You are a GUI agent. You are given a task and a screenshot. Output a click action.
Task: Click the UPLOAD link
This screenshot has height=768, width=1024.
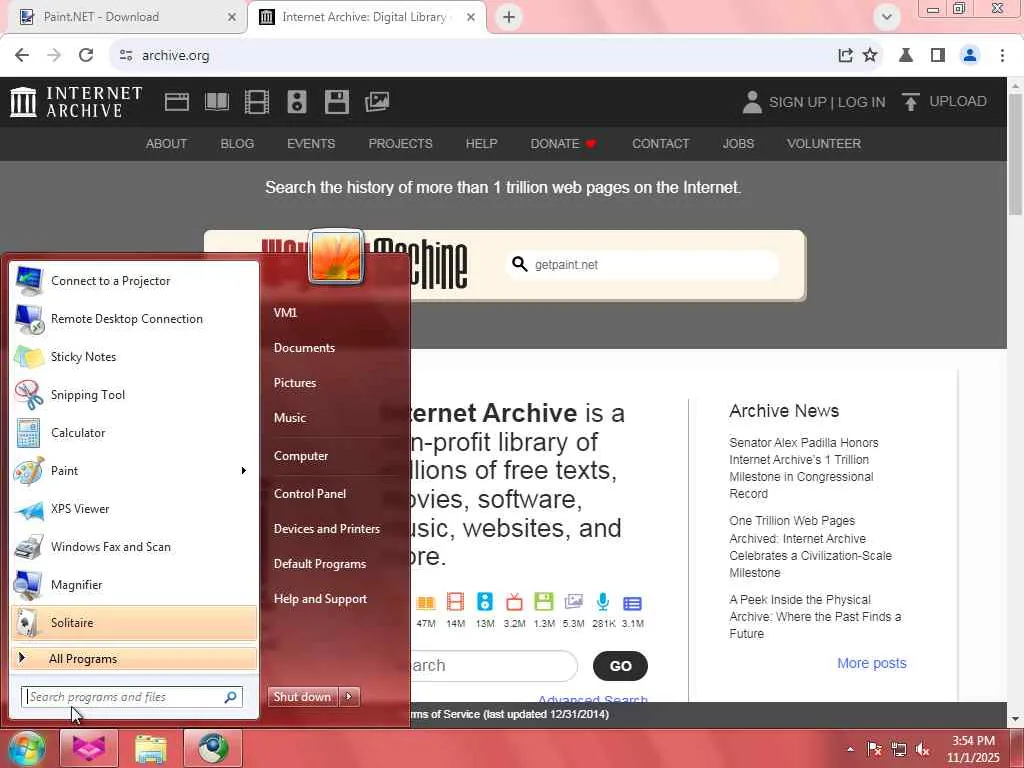pos(944,101)
